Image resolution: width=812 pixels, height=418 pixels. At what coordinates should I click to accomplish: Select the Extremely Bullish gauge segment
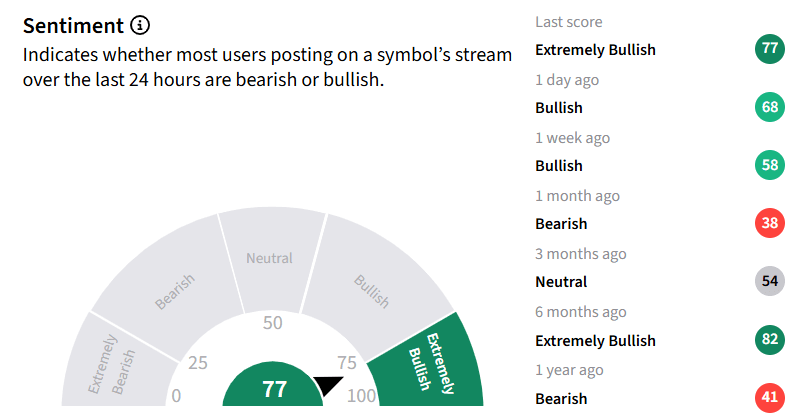[x=432, y=363]
